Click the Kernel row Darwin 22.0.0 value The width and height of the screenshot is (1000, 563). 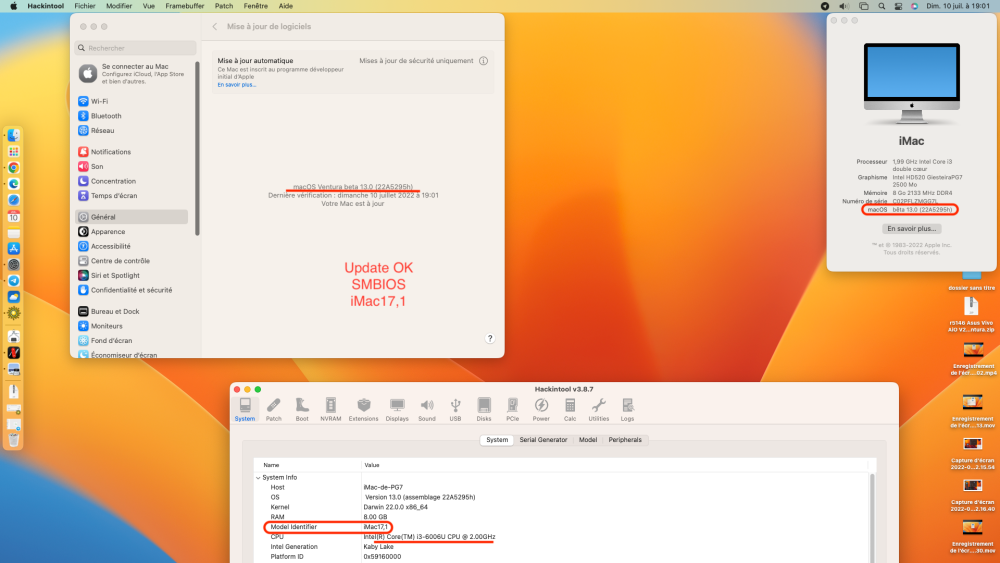(395, 508)
